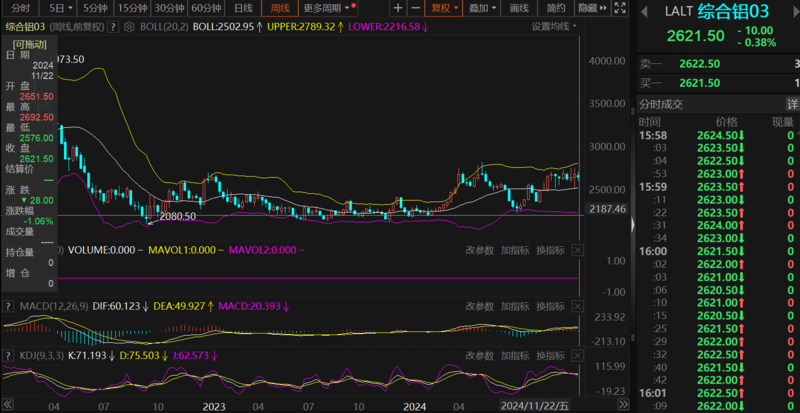The image size is (800, 413).
Task: Click 换指标 in the KDJ panel
Action: coord(550,354)
